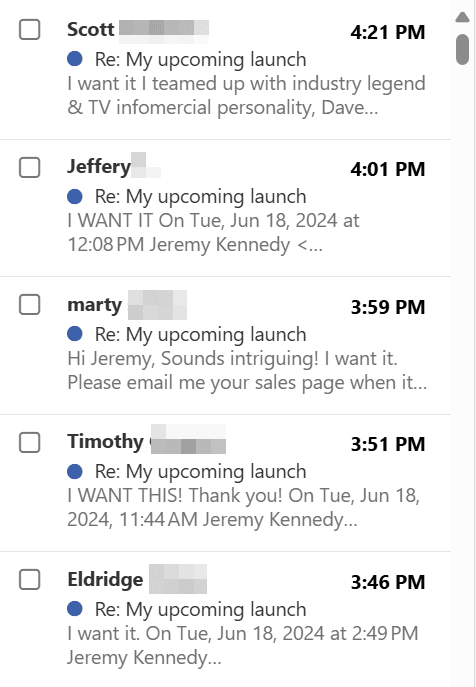Toggle the checkbox for Eldridge's email
The width and height of the screenshot is (476, 687).
pyautogui.click(x=30, y=580)
